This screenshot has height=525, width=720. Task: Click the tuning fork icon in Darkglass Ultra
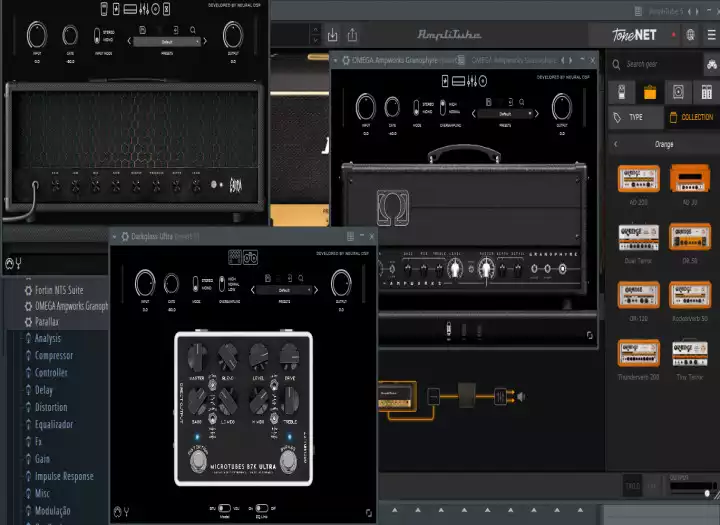coord(126,511)
